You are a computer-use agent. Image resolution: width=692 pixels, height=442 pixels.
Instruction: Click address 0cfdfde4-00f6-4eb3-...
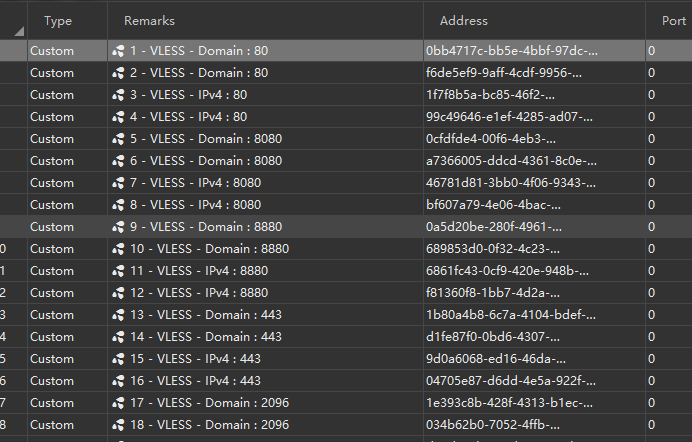click(491, 139)
